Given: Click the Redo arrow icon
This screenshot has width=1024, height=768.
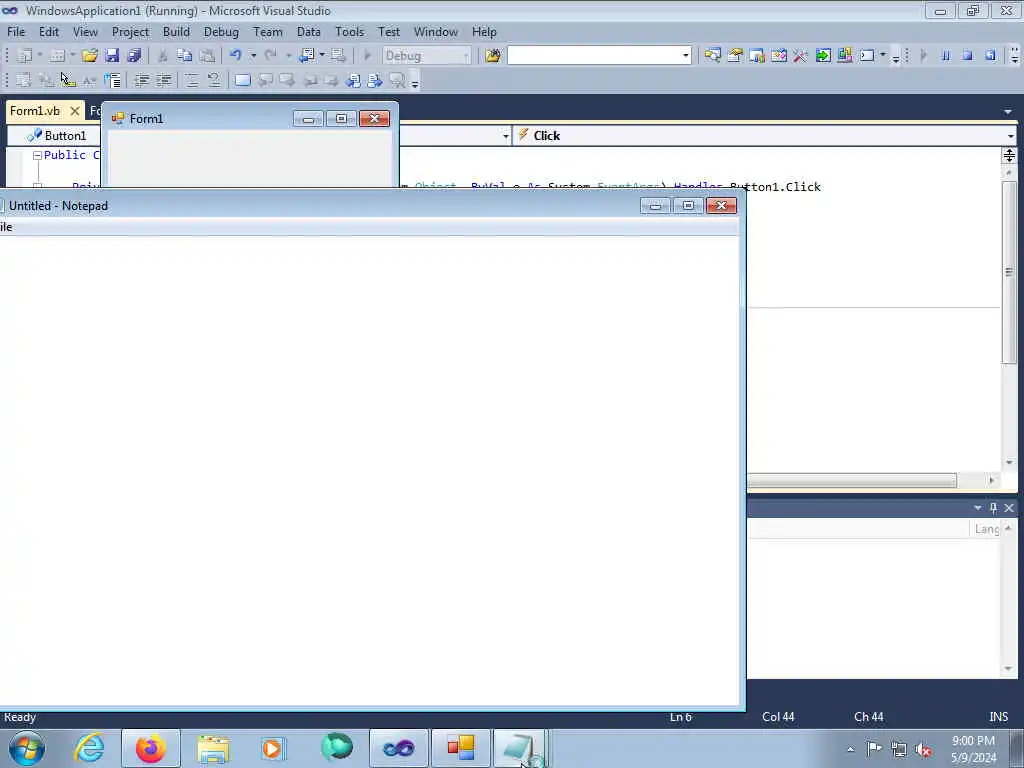Looking at the screenshot, I should (270, 56).
